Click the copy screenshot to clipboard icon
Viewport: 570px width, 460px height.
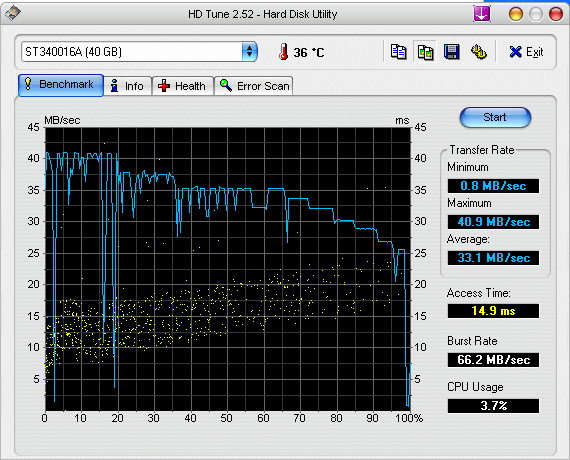pyautogui.click(x=425, y=52)
